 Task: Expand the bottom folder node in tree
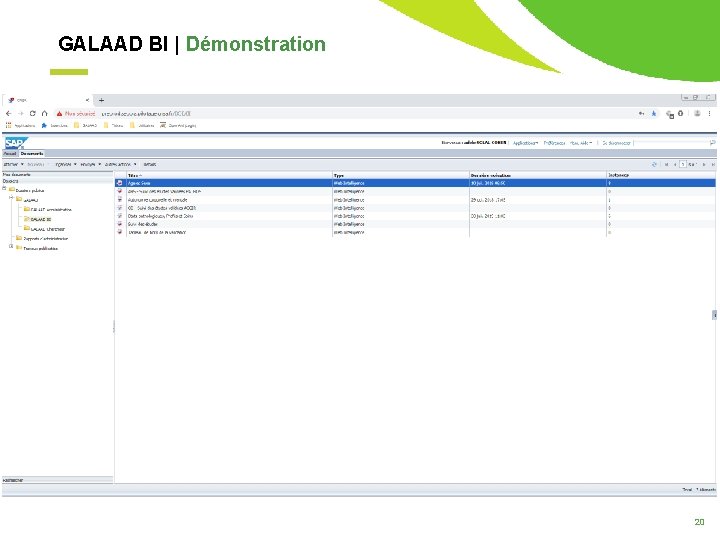[x=11, y=247]
